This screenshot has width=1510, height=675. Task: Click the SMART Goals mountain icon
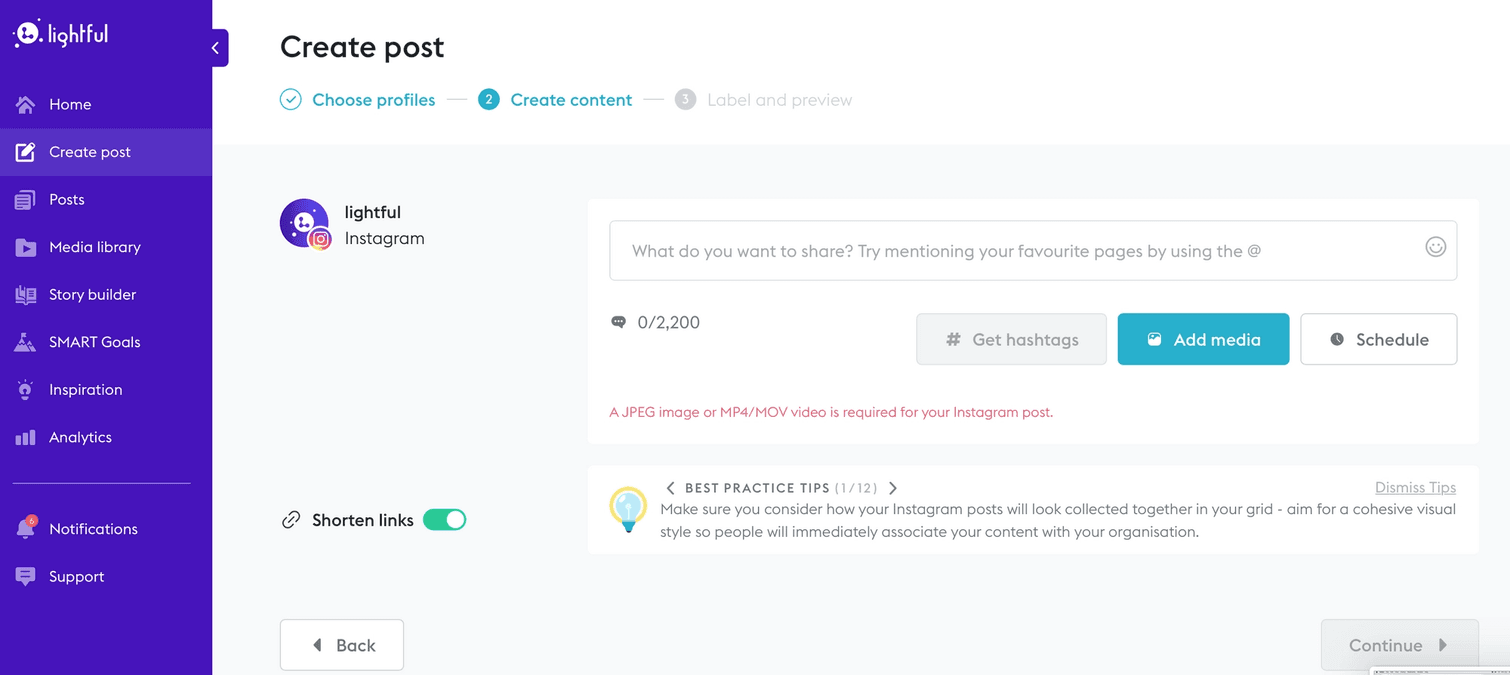(x=25, y=342)
